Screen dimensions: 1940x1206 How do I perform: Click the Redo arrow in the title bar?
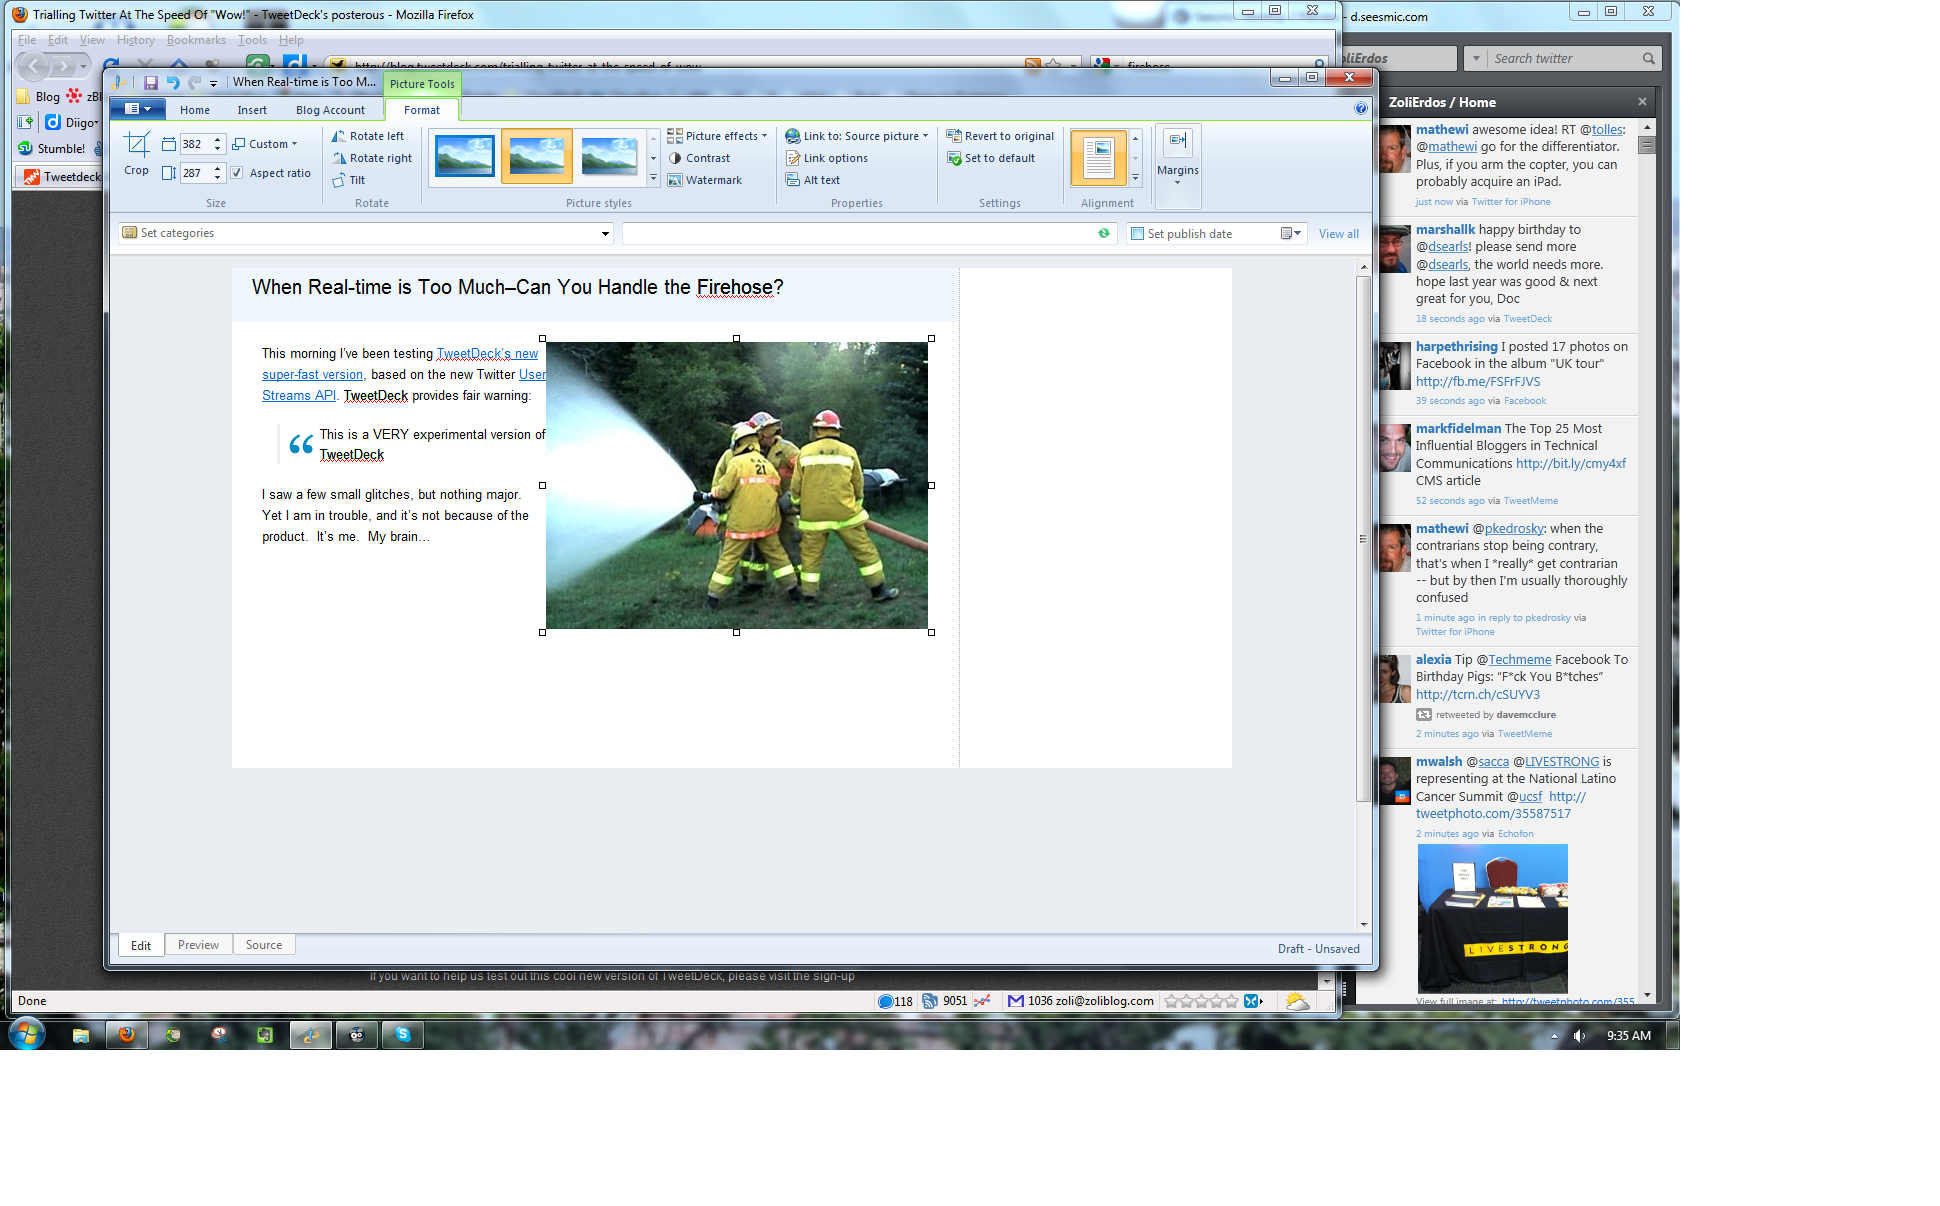tap(195, 83)
